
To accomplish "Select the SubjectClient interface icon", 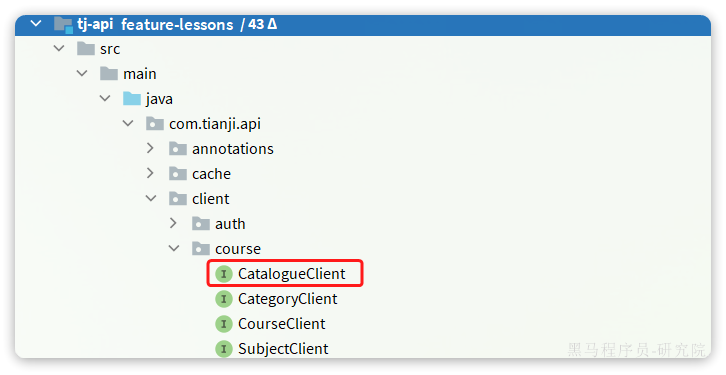I will tap(224, 349).
